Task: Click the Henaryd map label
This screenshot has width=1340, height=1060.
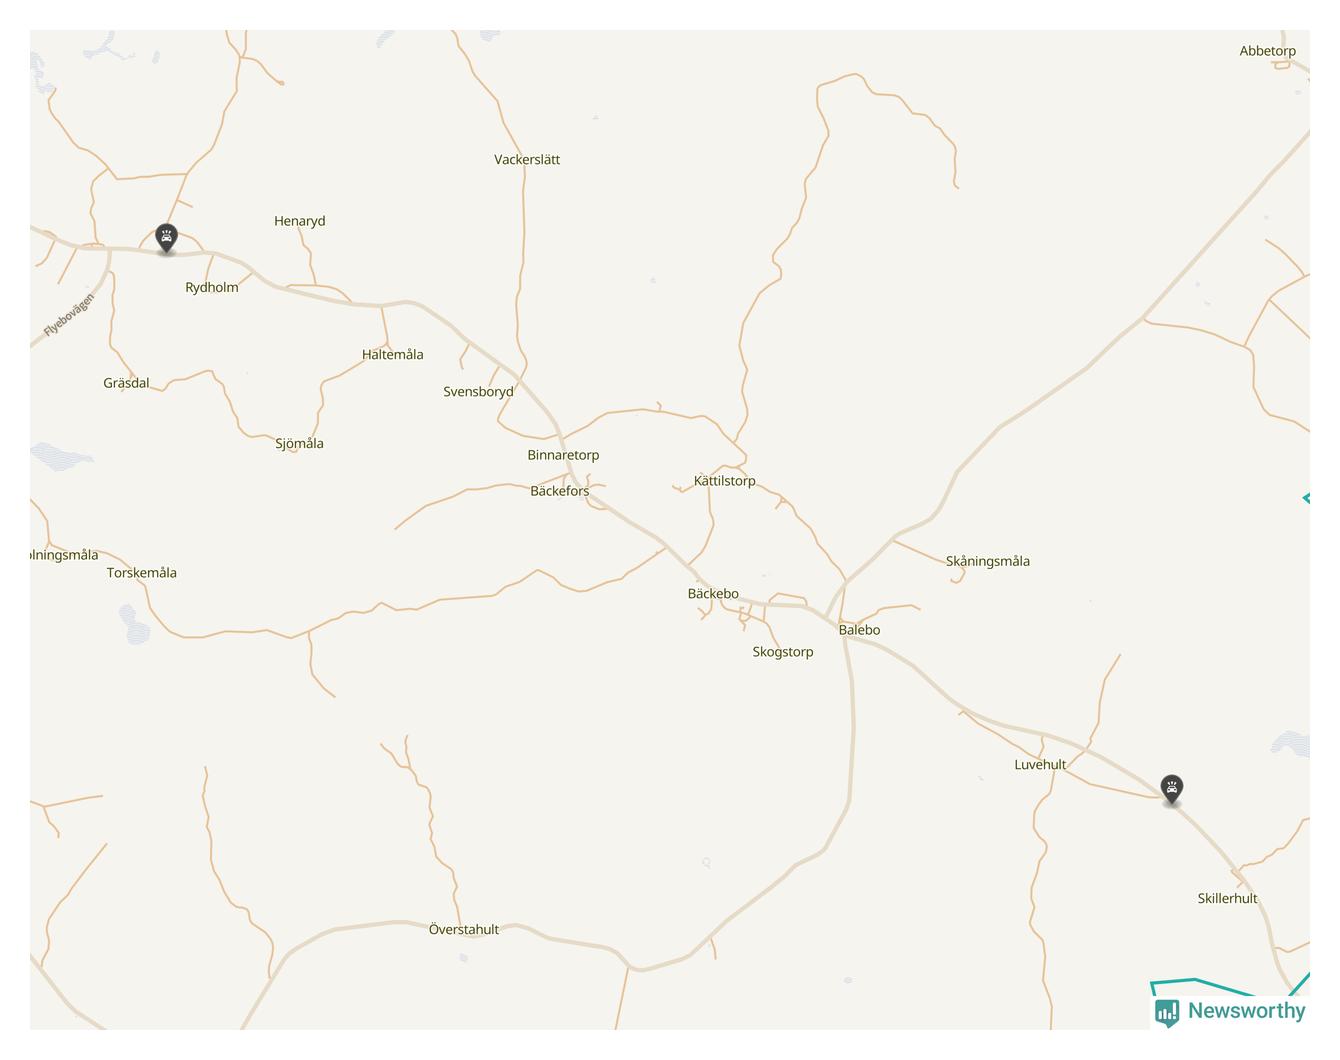Action: point(299,222)
